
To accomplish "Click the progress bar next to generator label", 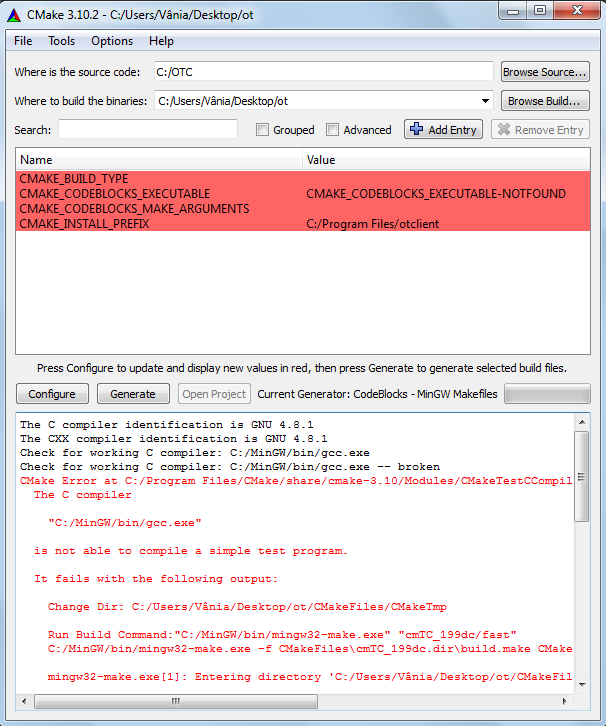I will pos(547,394).
